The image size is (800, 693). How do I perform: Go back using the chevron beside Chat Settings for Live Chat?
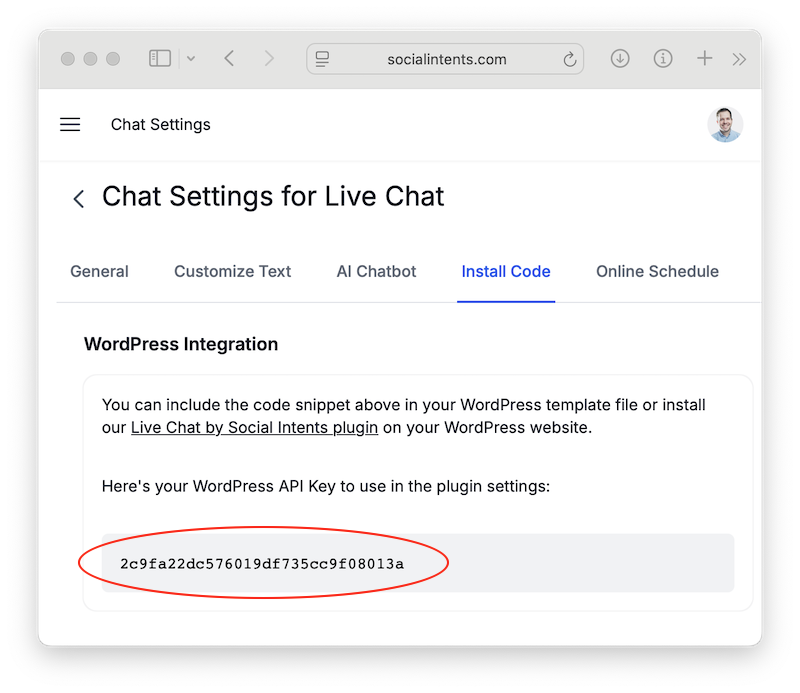(79, 199)
